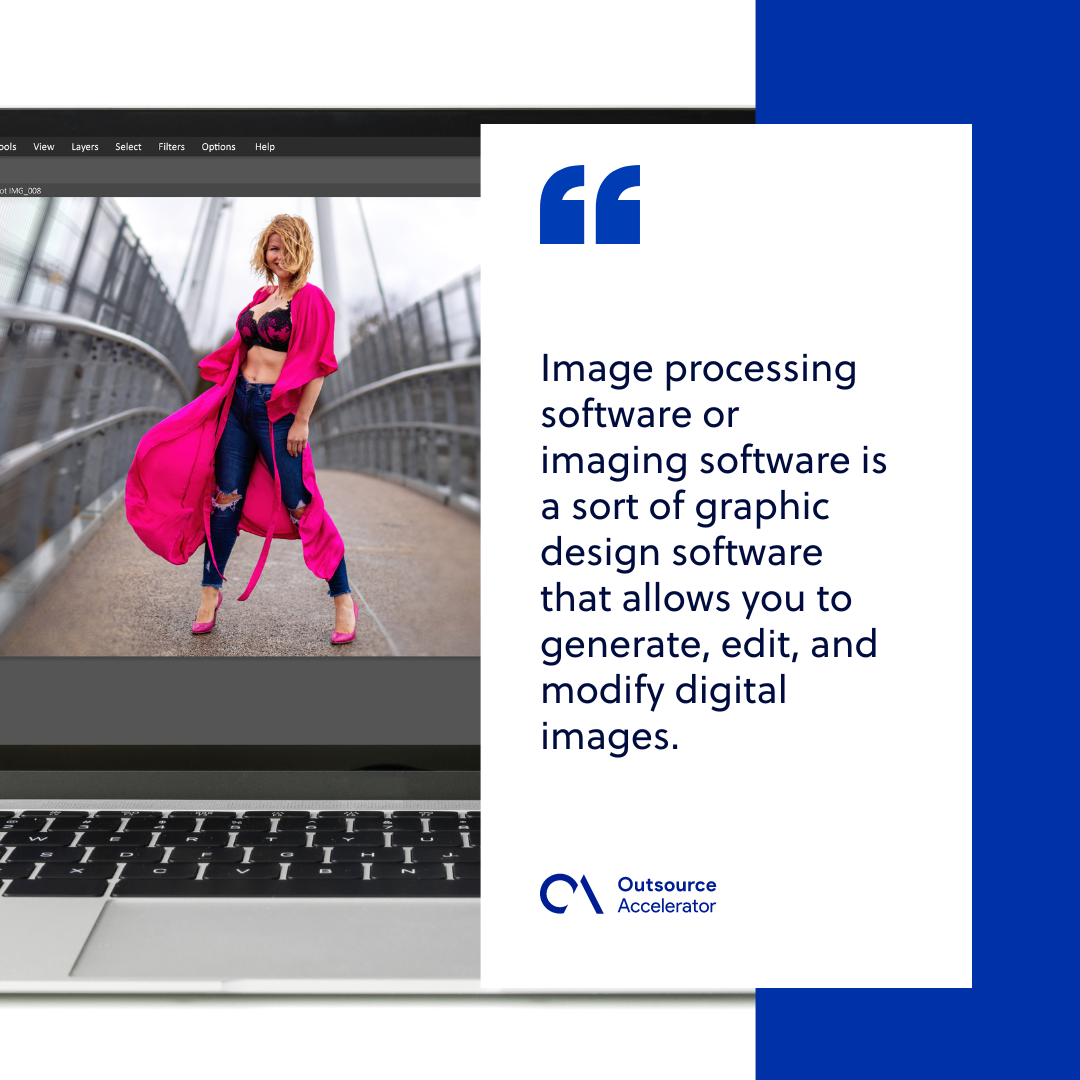Open the Help menu
Viewport: 1080px width, 1080px height.
click(x=264, y=146)
